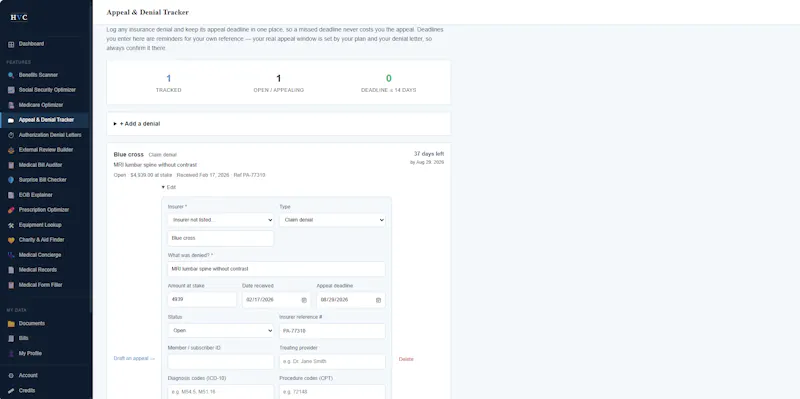Click the Treating provider field
The width and height of the screenshot is (800, 399).
coord(332,362)
